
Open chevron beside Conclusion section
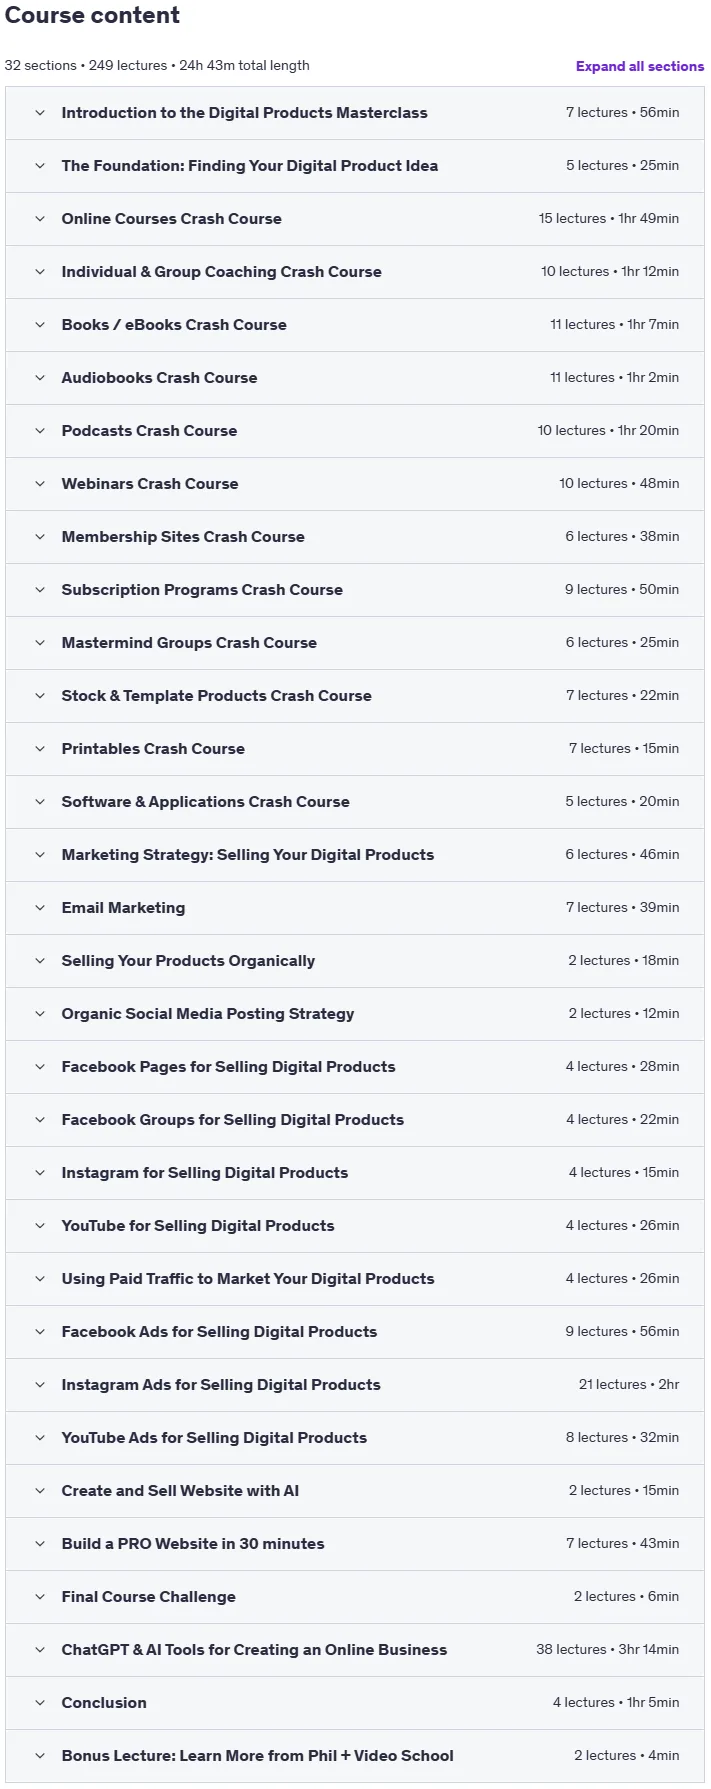(40, 1703)
